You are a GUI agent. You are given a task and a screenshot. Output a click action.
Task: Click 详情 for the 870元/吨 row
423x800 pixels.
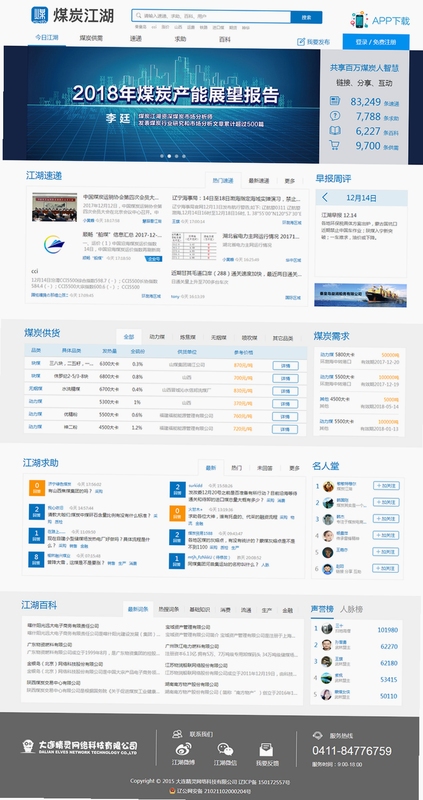pos(285,365)
